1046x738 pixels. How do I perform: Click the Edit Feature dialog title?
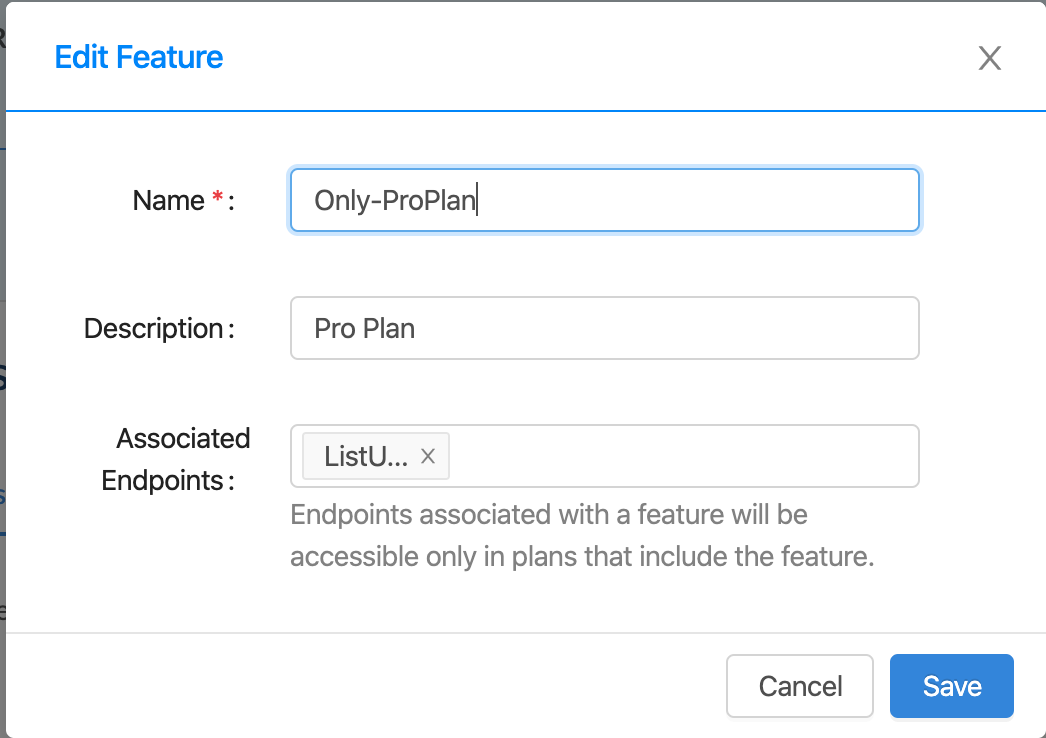tap(139, 57)
